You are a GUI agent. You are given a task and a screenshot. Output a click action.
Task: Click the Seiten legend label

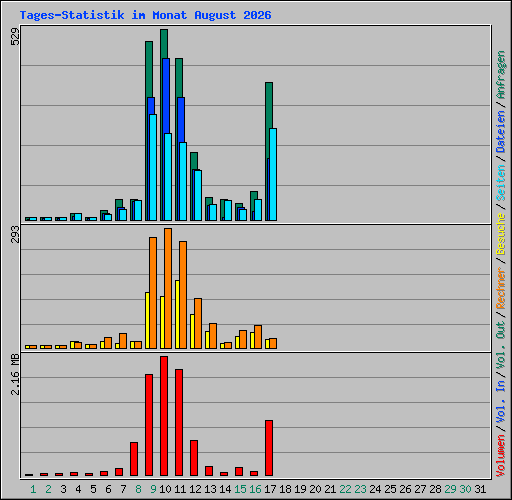501,183
